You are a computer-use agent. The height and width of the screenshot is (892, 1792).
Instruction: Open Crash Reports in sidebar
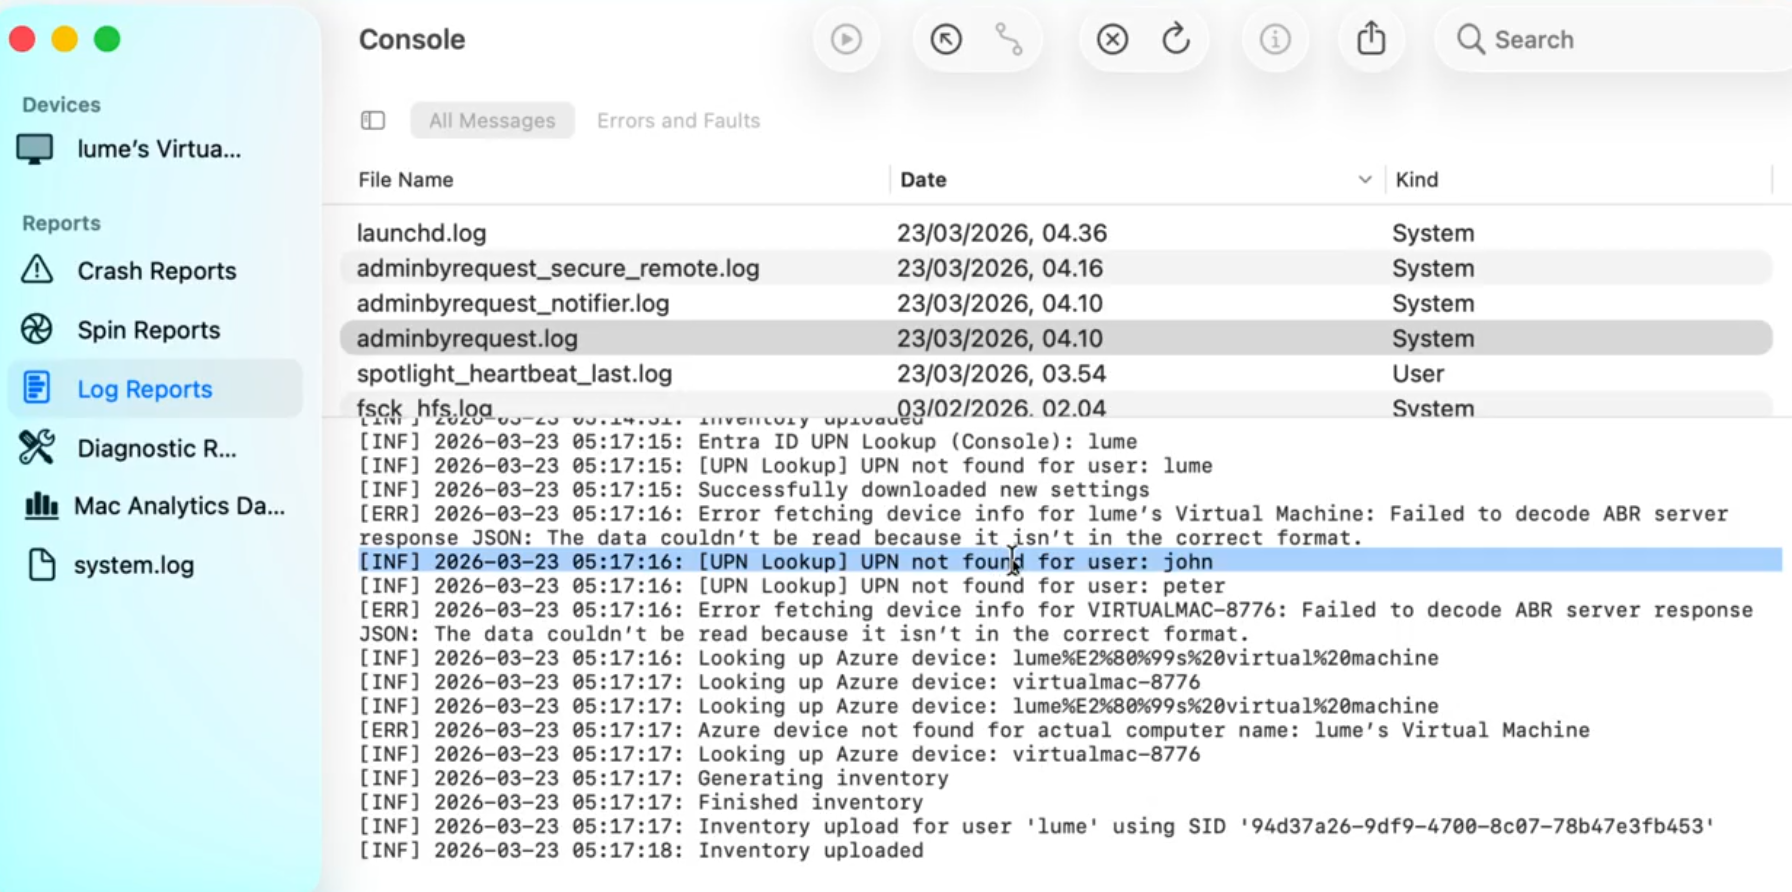(x=156, y=270)
